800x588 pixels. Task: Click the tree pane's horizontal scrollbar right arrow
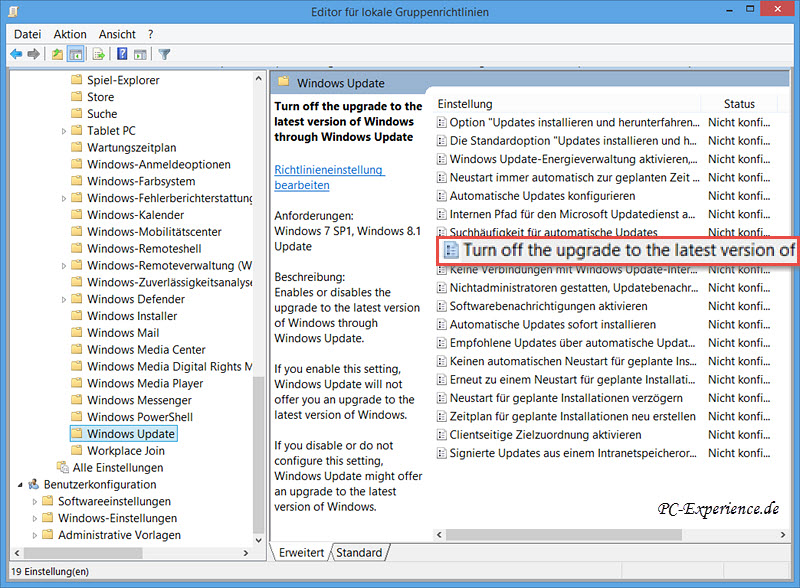pos(247,553)
